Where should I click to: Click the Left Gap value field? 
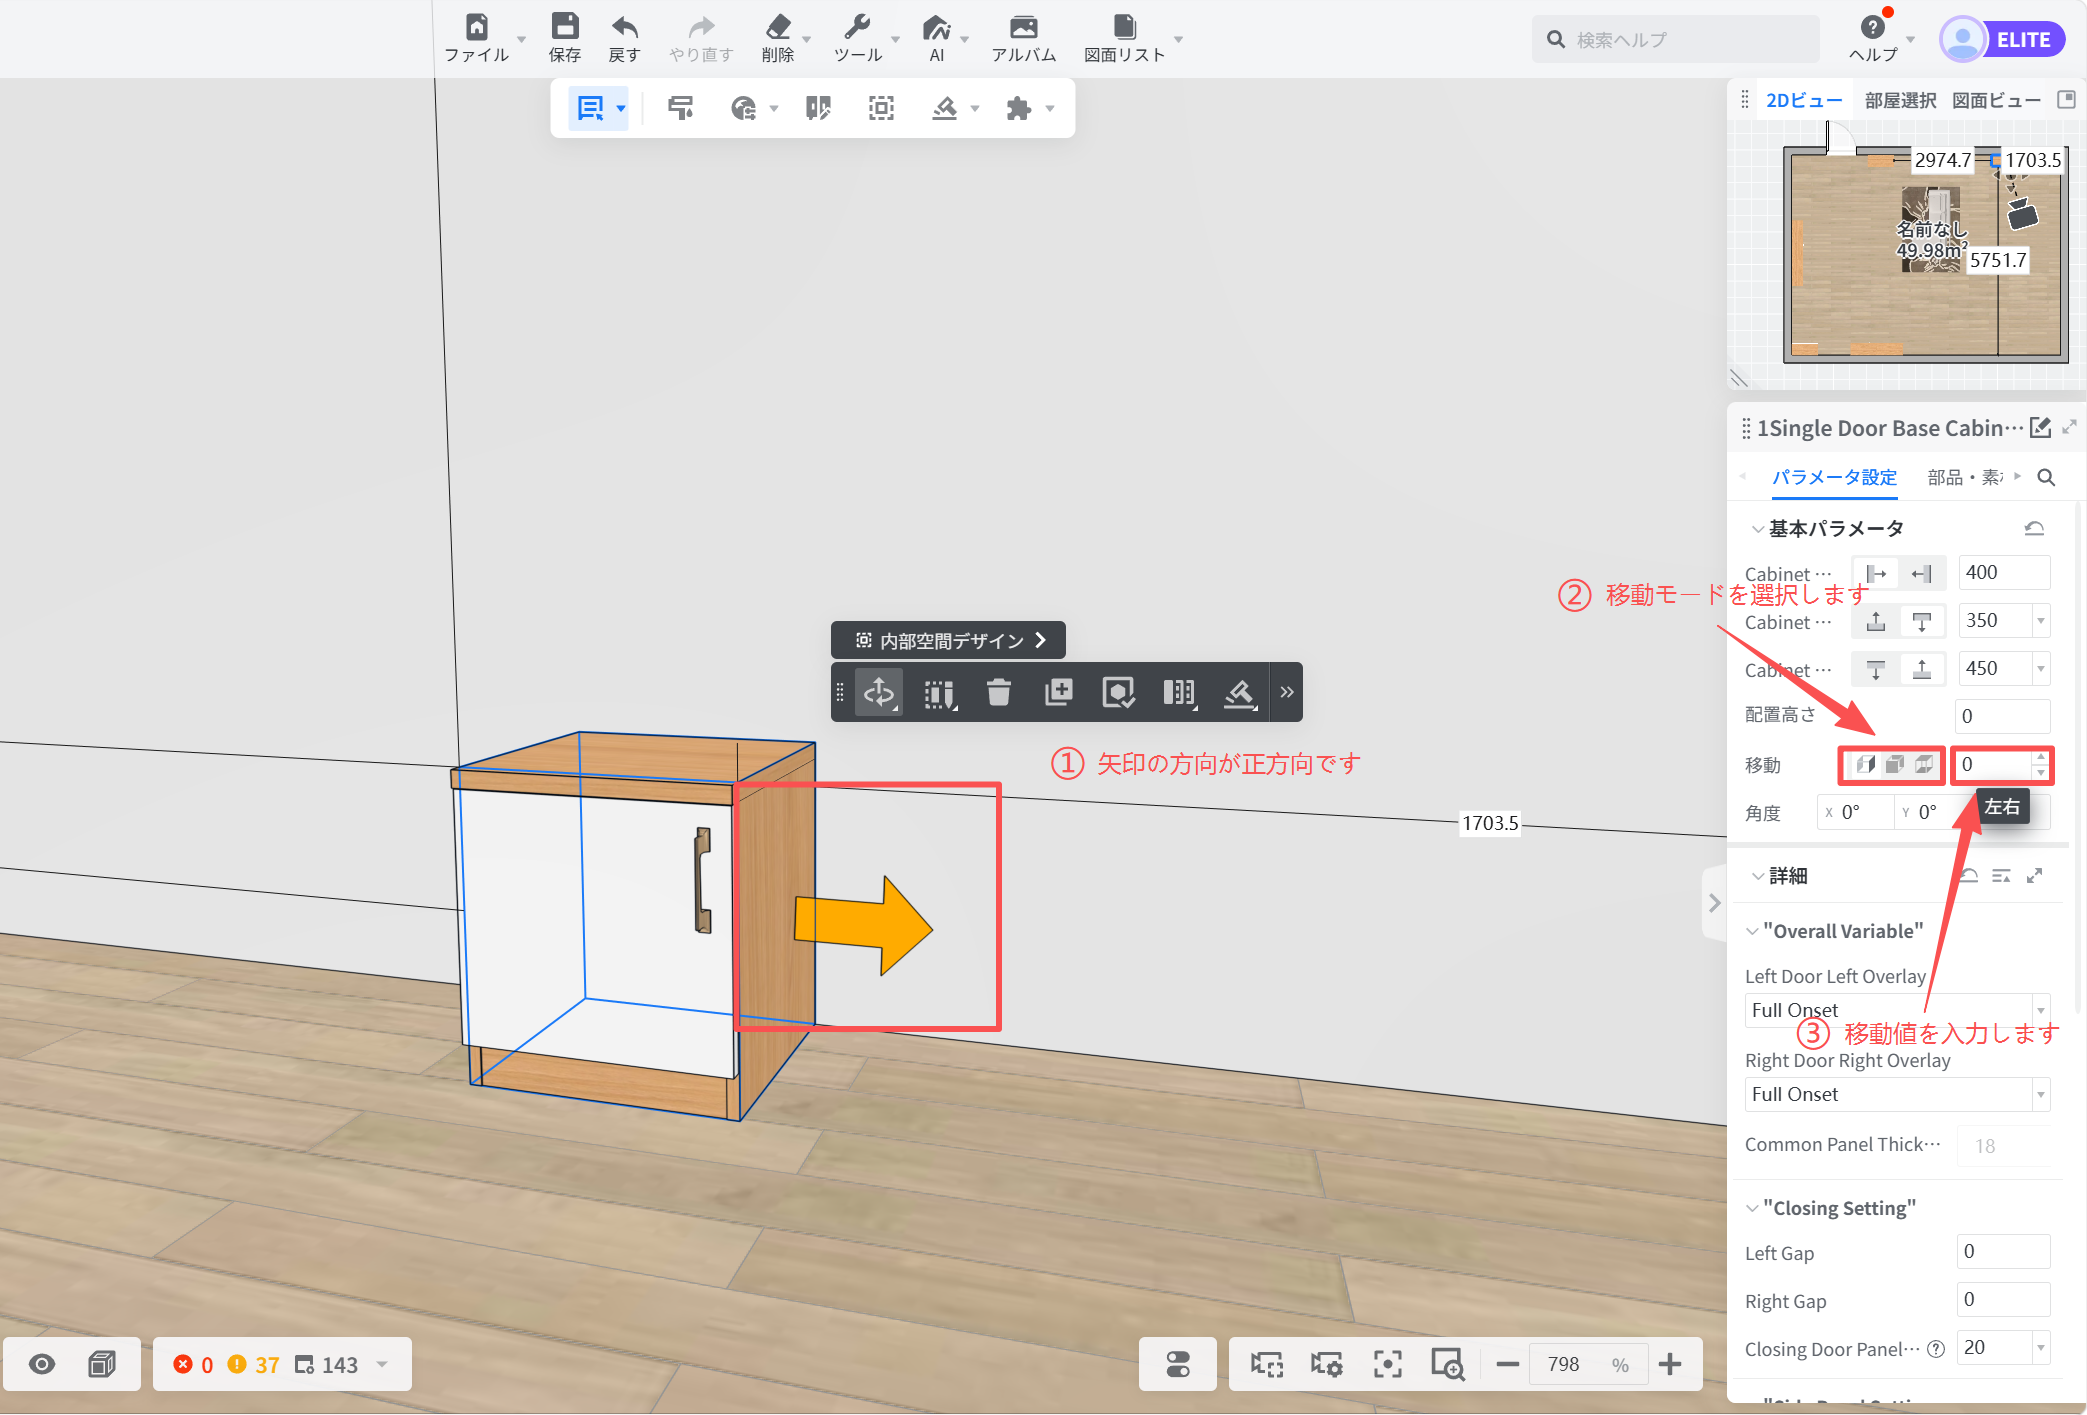2004,1252
